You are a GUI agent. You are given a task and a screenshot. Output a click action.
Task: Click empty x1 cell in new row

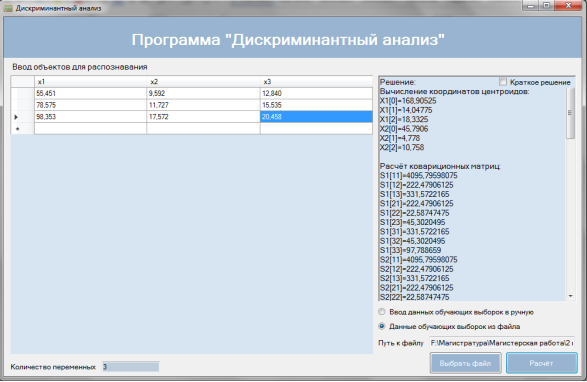[x=90, y=128]
